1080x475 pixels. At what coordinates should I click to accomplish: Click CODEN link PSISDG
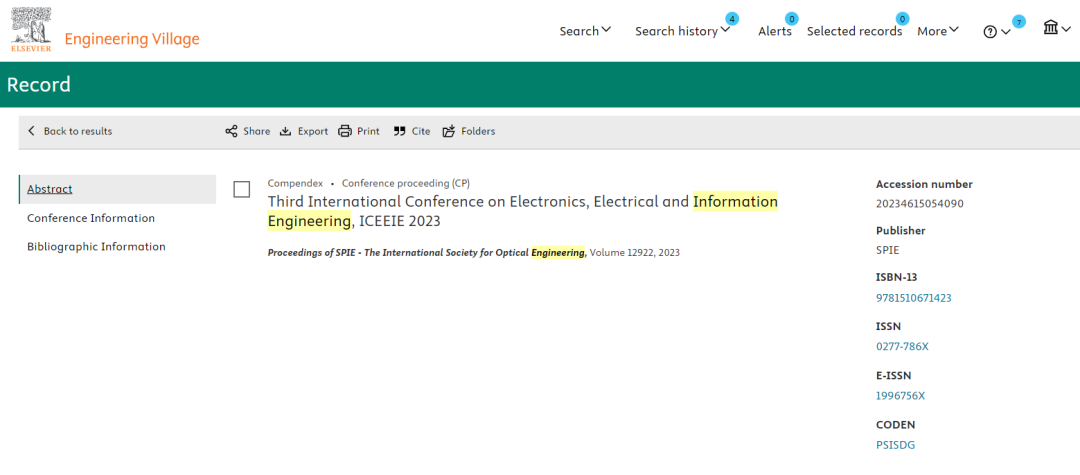click(x=895, y=445)
